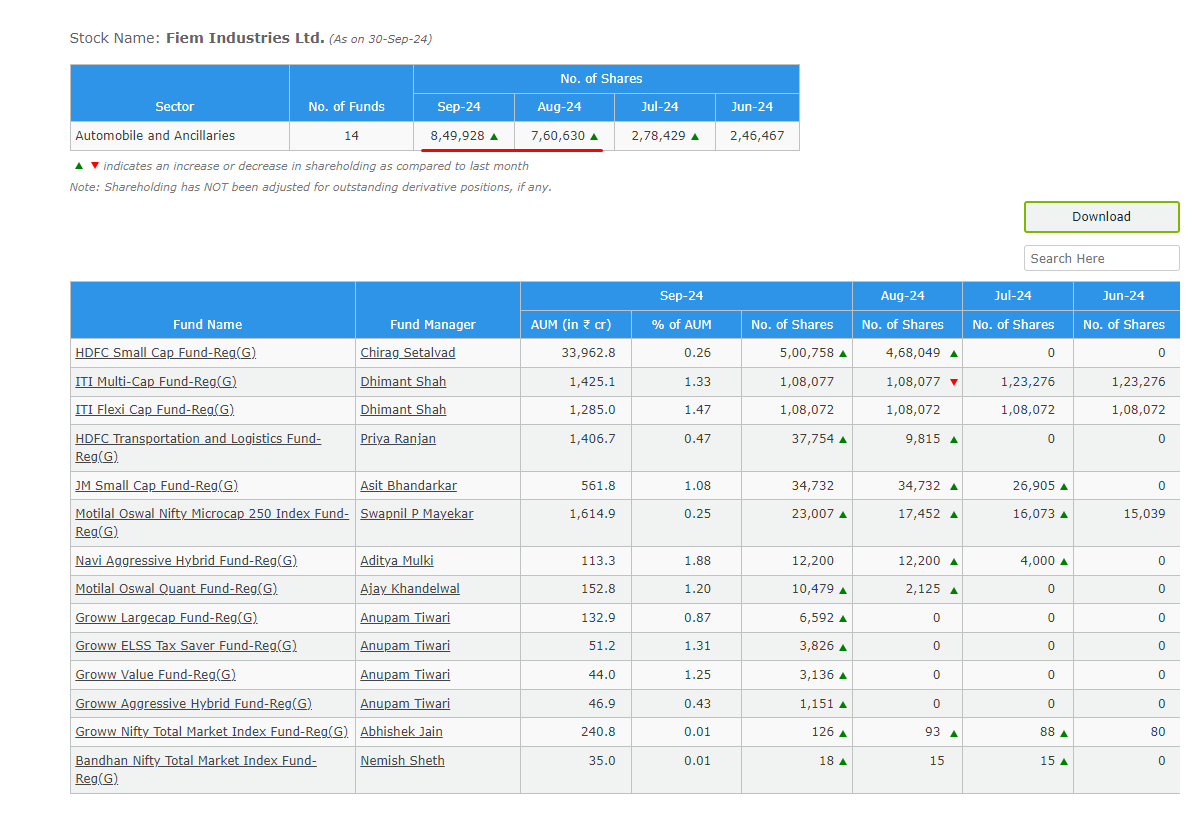Open Groww Nifty Total Market Index Fund link

click(x=212, y=732)
